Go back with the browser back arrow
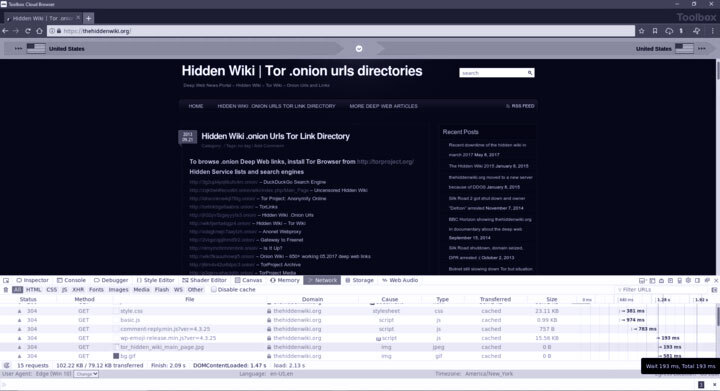Viewport: 720px width, 391px height. [6, 31]
